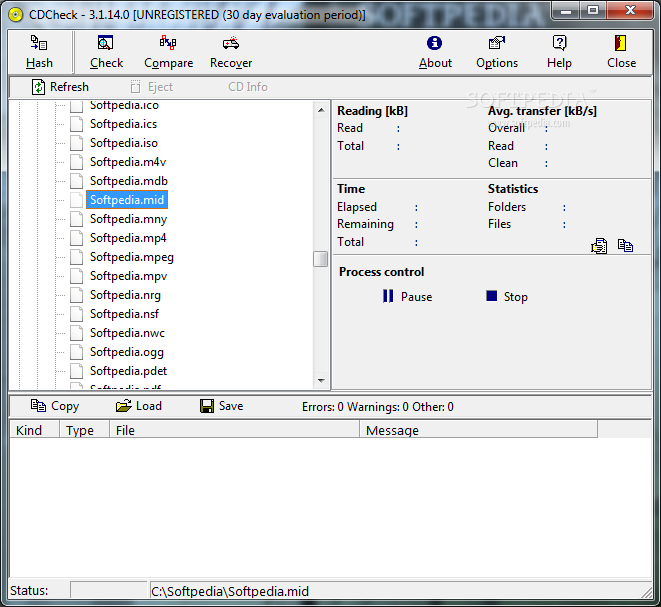This screenshot has height=607, width=661.
Task: Launch the Recover tool
Action: (231, 53)
